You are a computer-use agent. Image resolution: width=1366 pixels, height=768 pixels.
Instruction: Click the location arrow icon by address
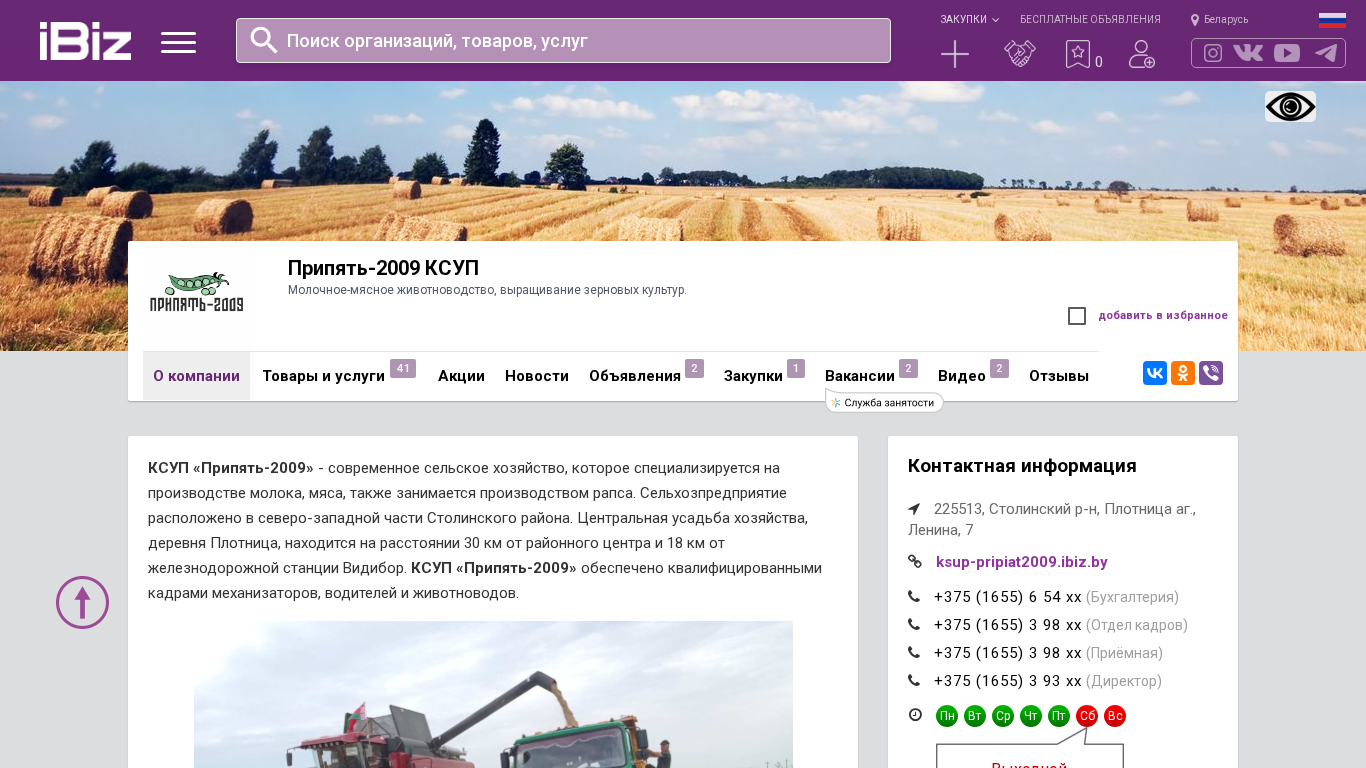(x=914, y=509)
